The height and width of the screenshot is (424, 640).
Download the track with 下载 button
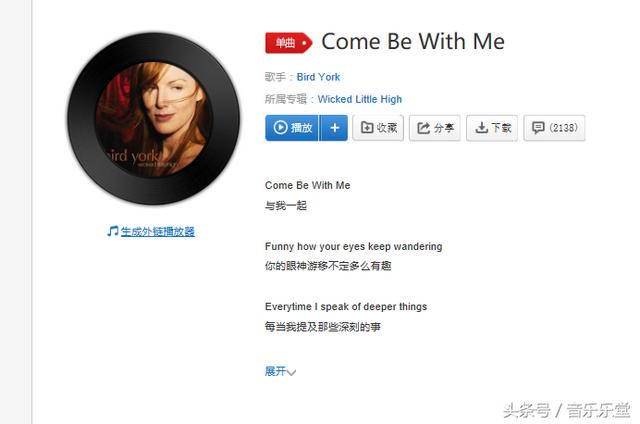click(492, 128)
